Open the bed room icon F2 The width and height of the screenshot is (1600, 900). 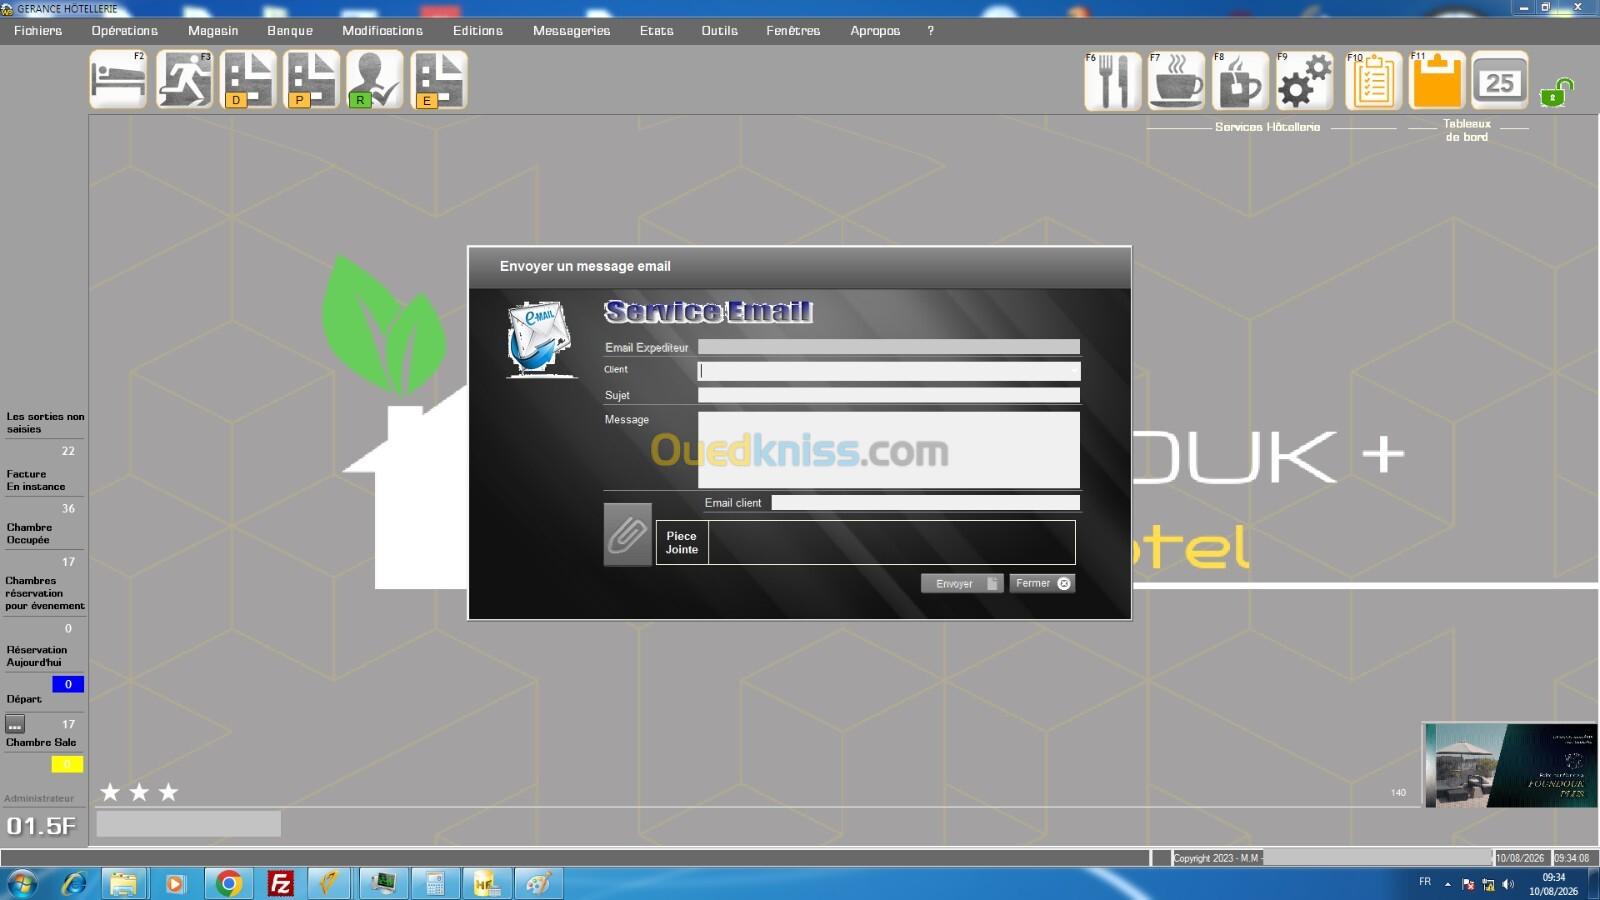tap(118, 80)
